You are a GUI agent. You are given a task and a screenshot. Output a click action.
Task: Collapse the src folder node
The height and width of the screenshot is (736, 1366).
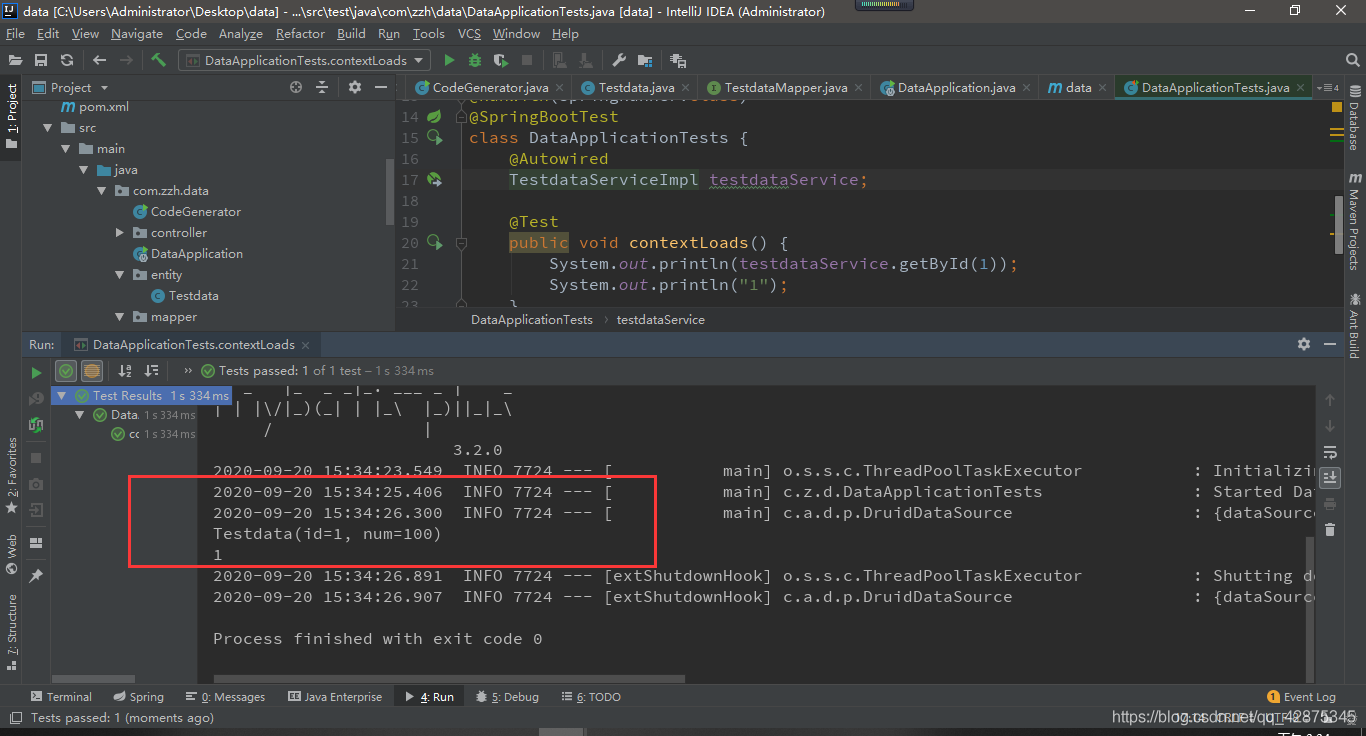[x=47, y=128]
